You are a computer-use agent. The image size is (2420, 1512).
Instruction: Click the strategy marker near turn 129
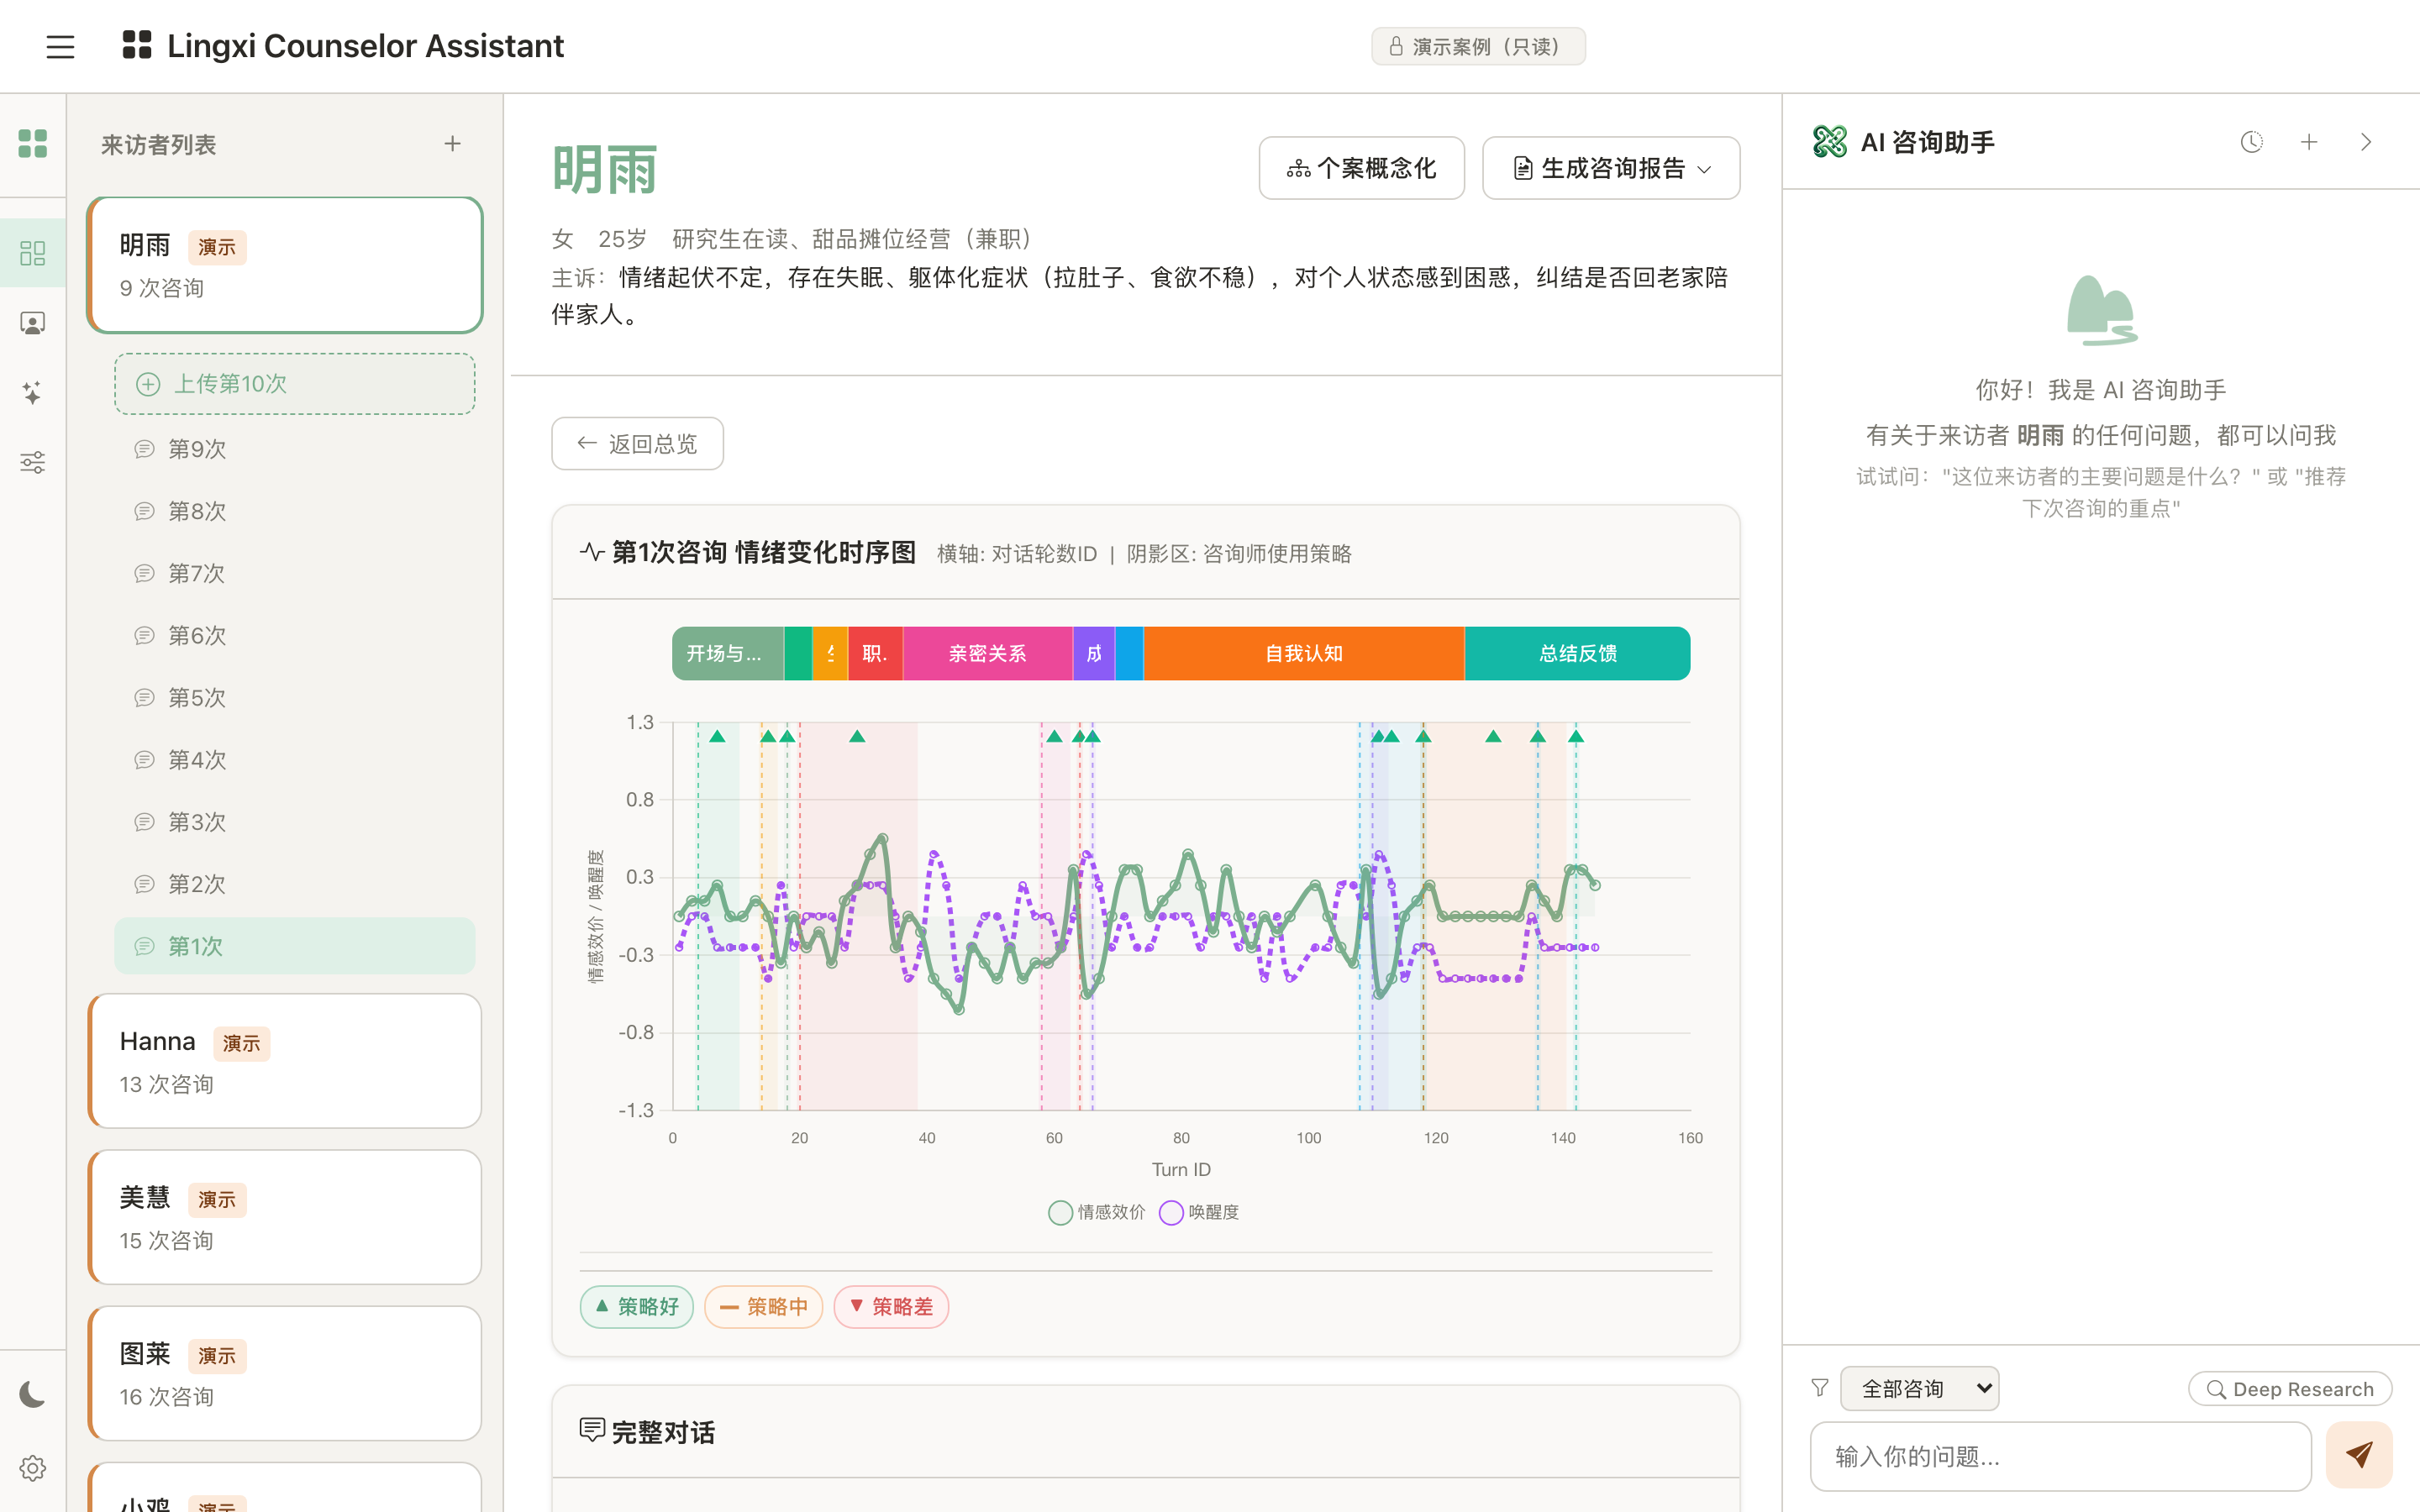pos(1493,736)
